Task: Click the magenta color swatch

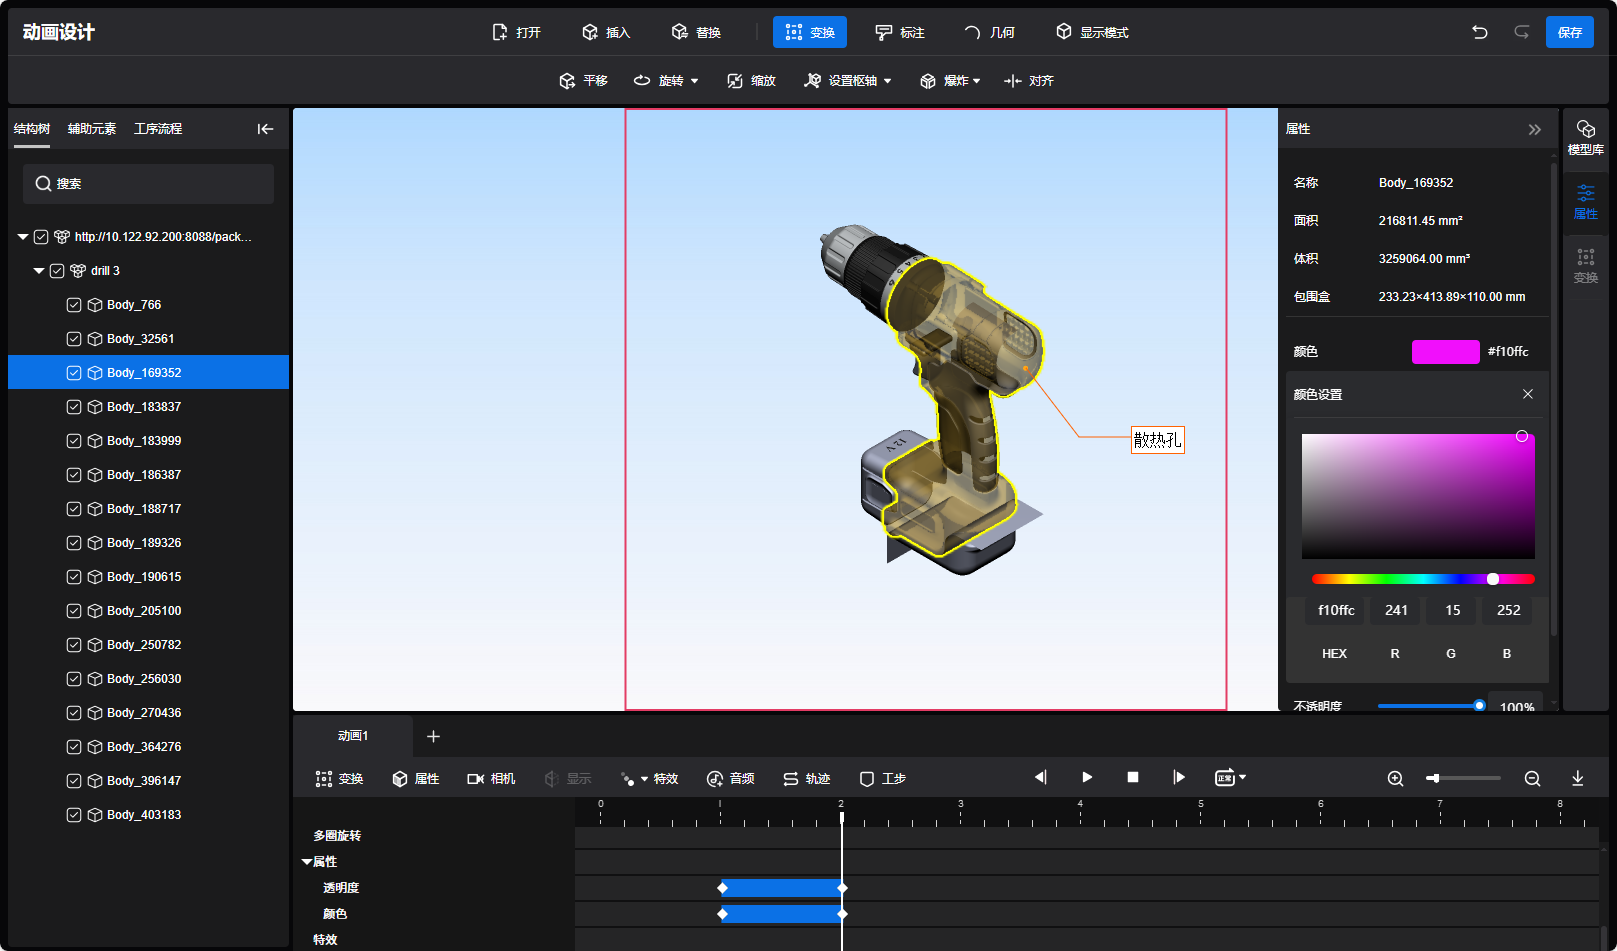Action: pos(1444,351)
